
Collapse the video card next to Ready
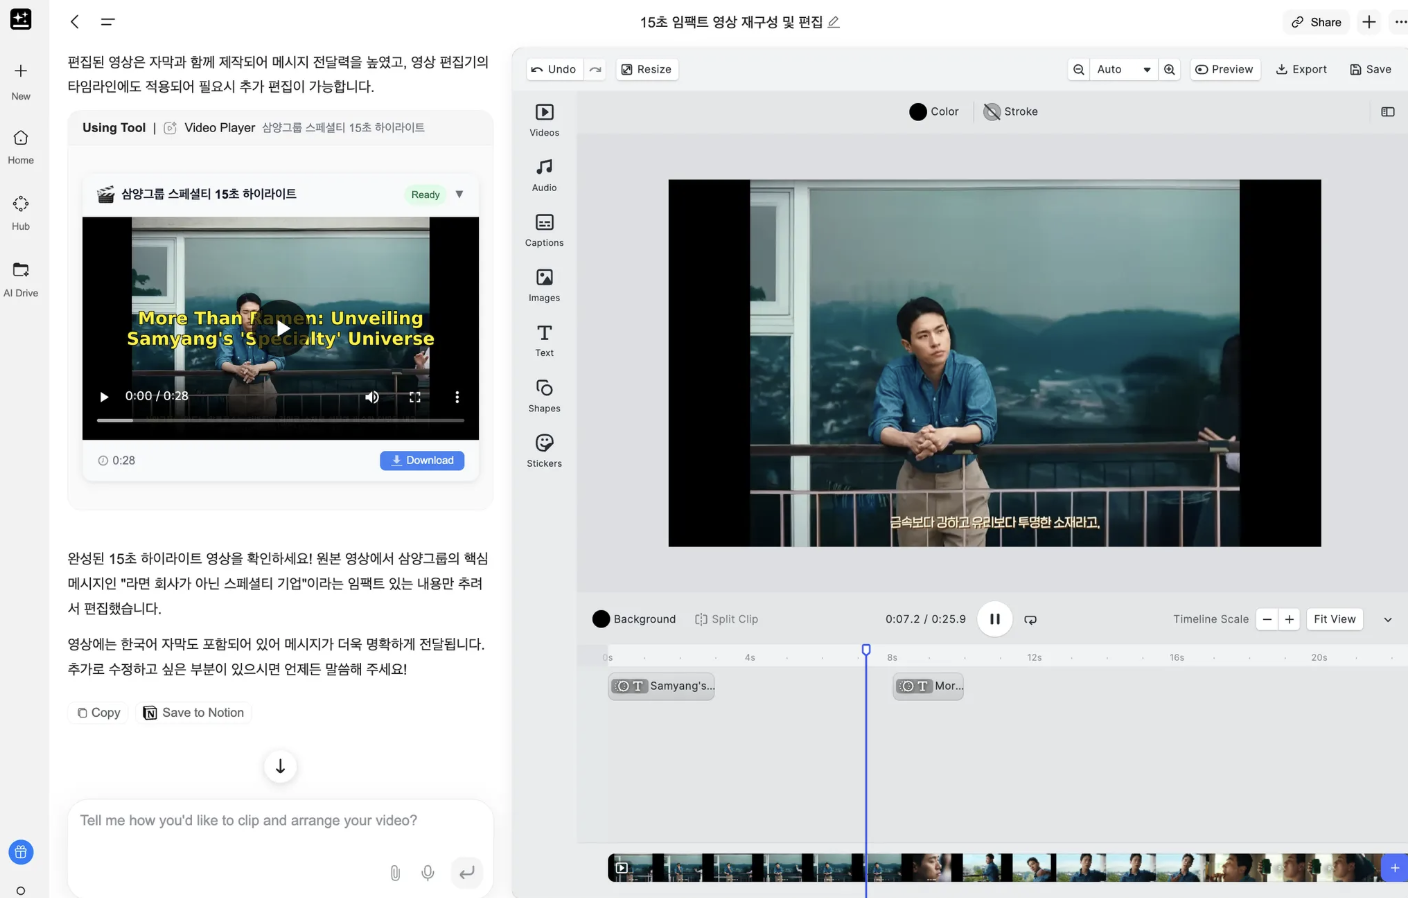459,194
